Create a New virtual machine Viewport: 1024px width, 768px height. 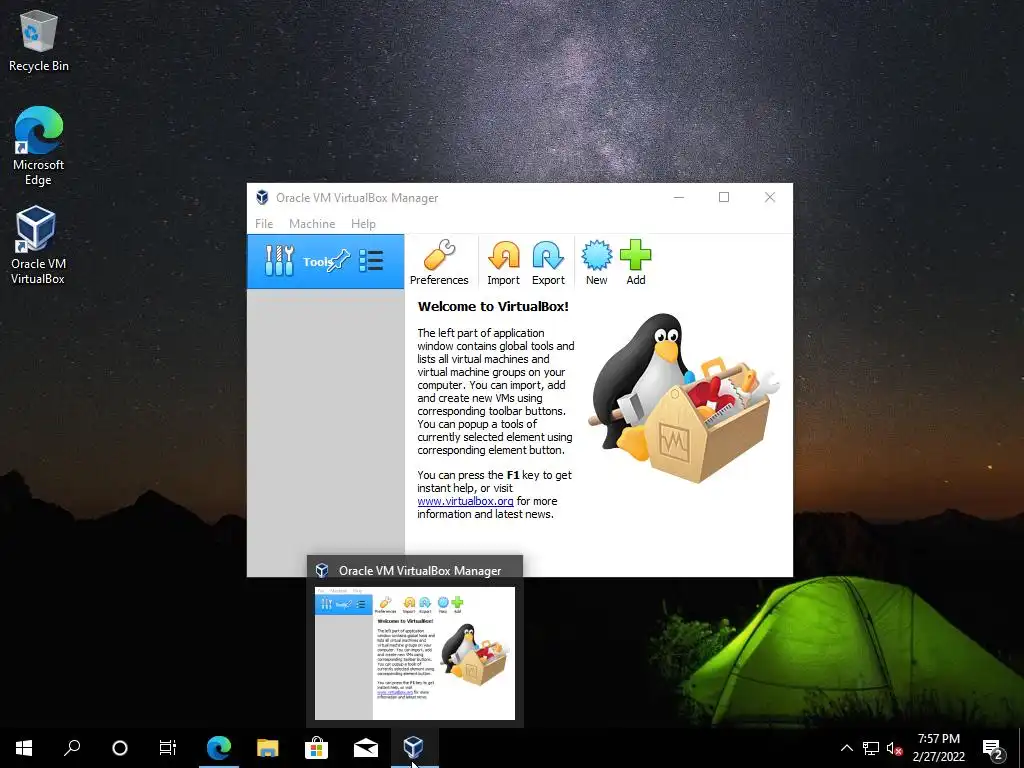tap(596, 263)
